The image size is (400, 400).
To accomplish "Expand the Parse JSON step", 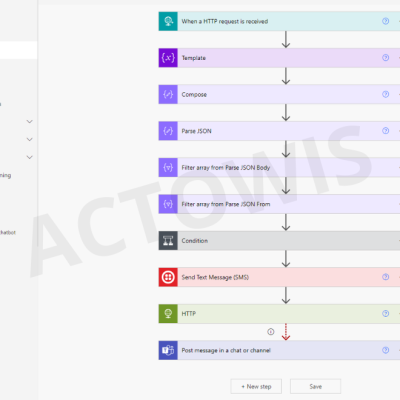I will coord(279,131).
